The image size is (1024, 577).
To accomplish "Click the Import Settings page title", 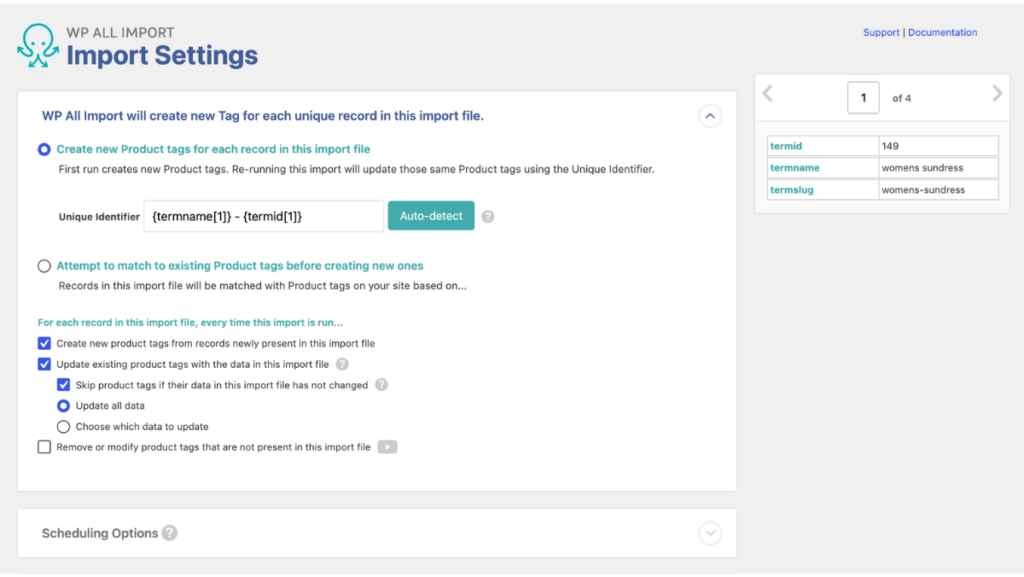I will 162,55.
